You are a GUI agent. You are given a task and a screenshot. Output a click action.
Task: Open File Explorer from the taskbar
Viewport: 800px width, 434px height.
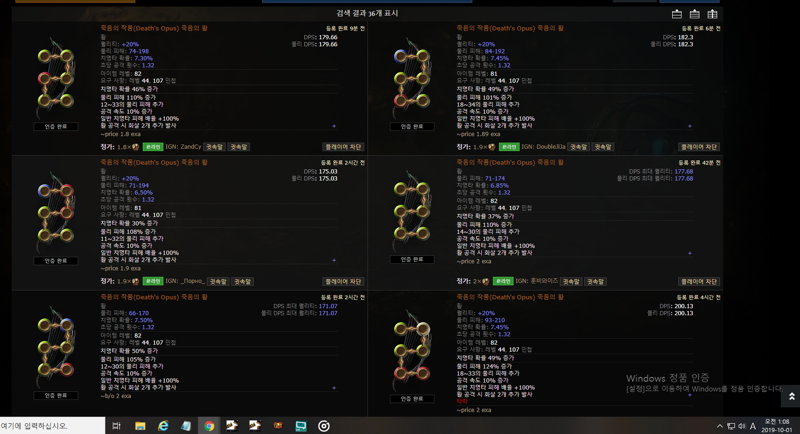pos(140,426)
